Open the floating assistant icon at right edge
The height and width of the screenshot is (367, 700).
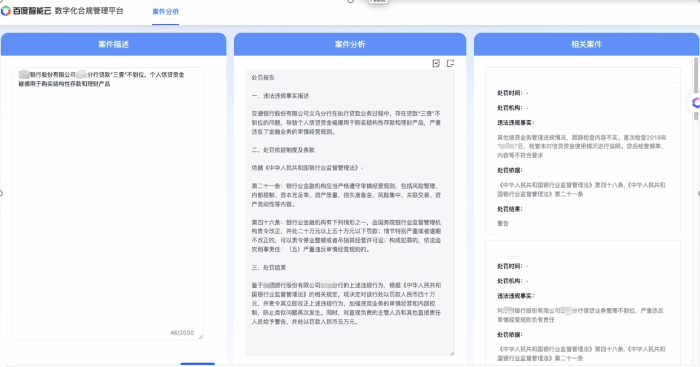[695, 103]
